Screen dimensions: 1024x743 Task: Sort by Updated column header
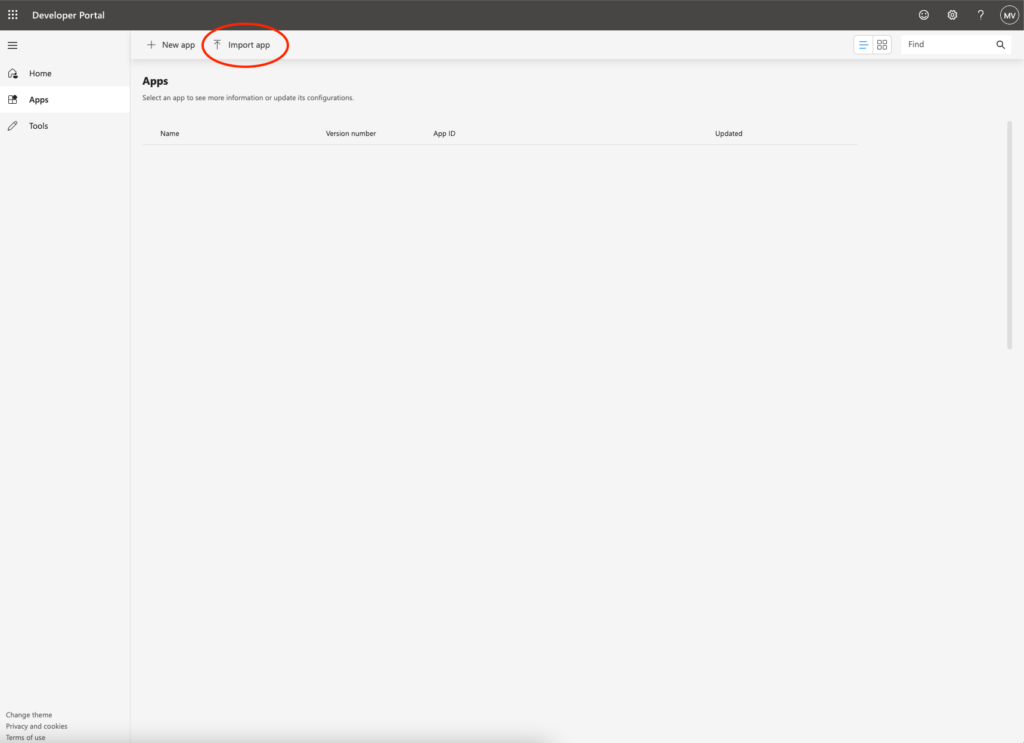pyautogui.click(x=728, y=133)
